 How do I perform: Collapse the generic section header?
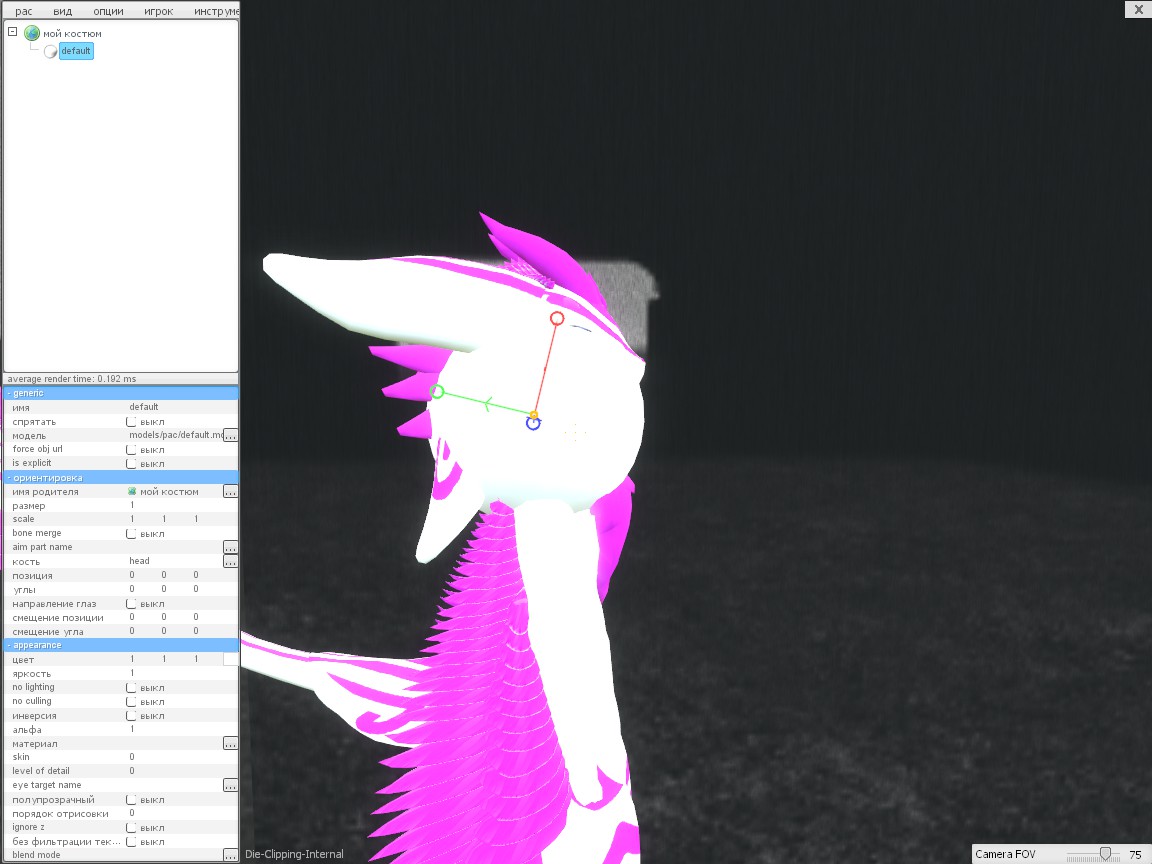coord(121,393)
